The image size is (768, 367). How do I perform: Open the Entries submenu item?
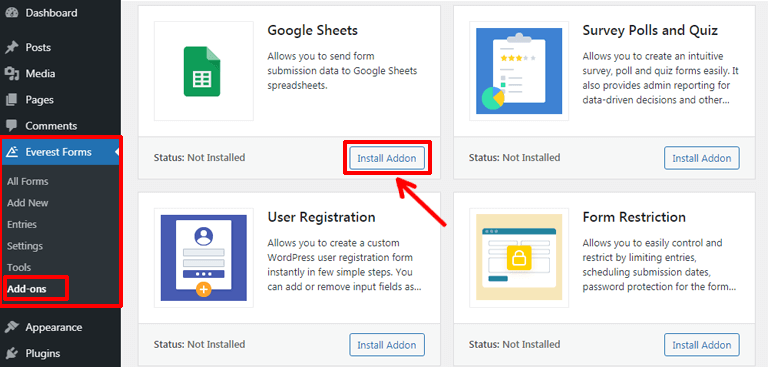tap(22, 224)
